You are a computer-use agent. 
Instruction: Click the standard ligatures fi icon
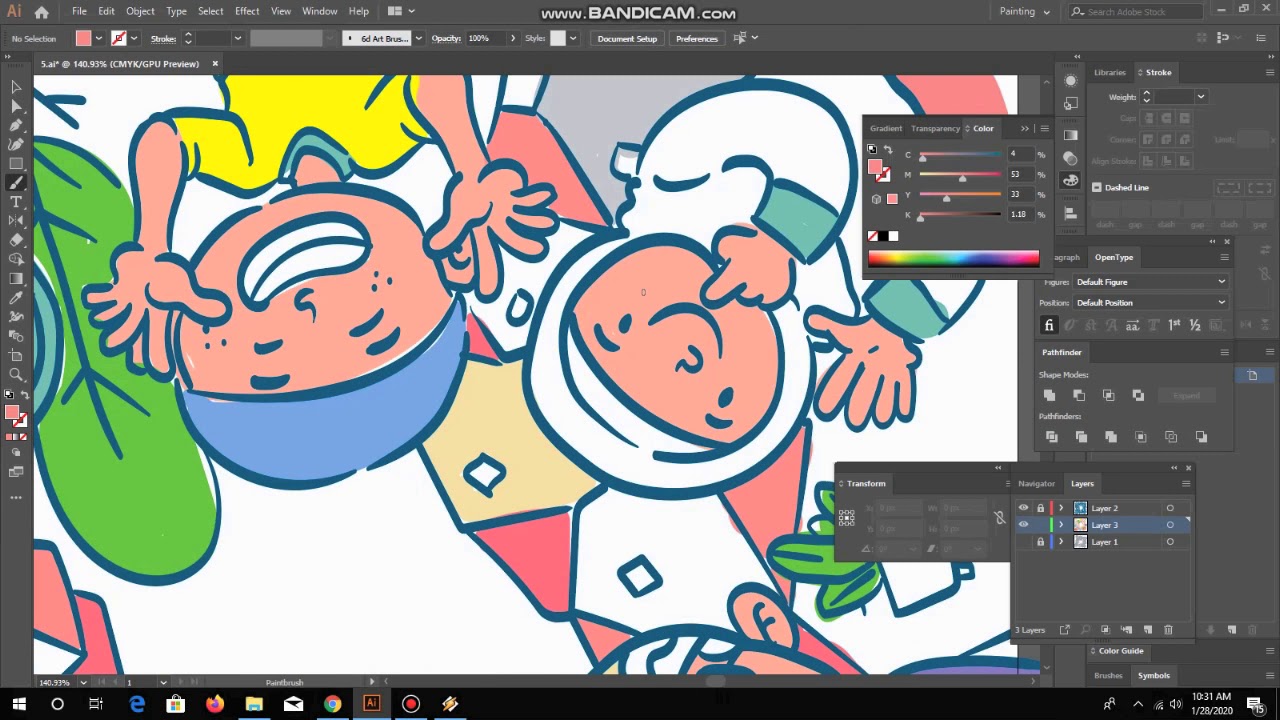pyautogui.click(x=1049, y=325)
